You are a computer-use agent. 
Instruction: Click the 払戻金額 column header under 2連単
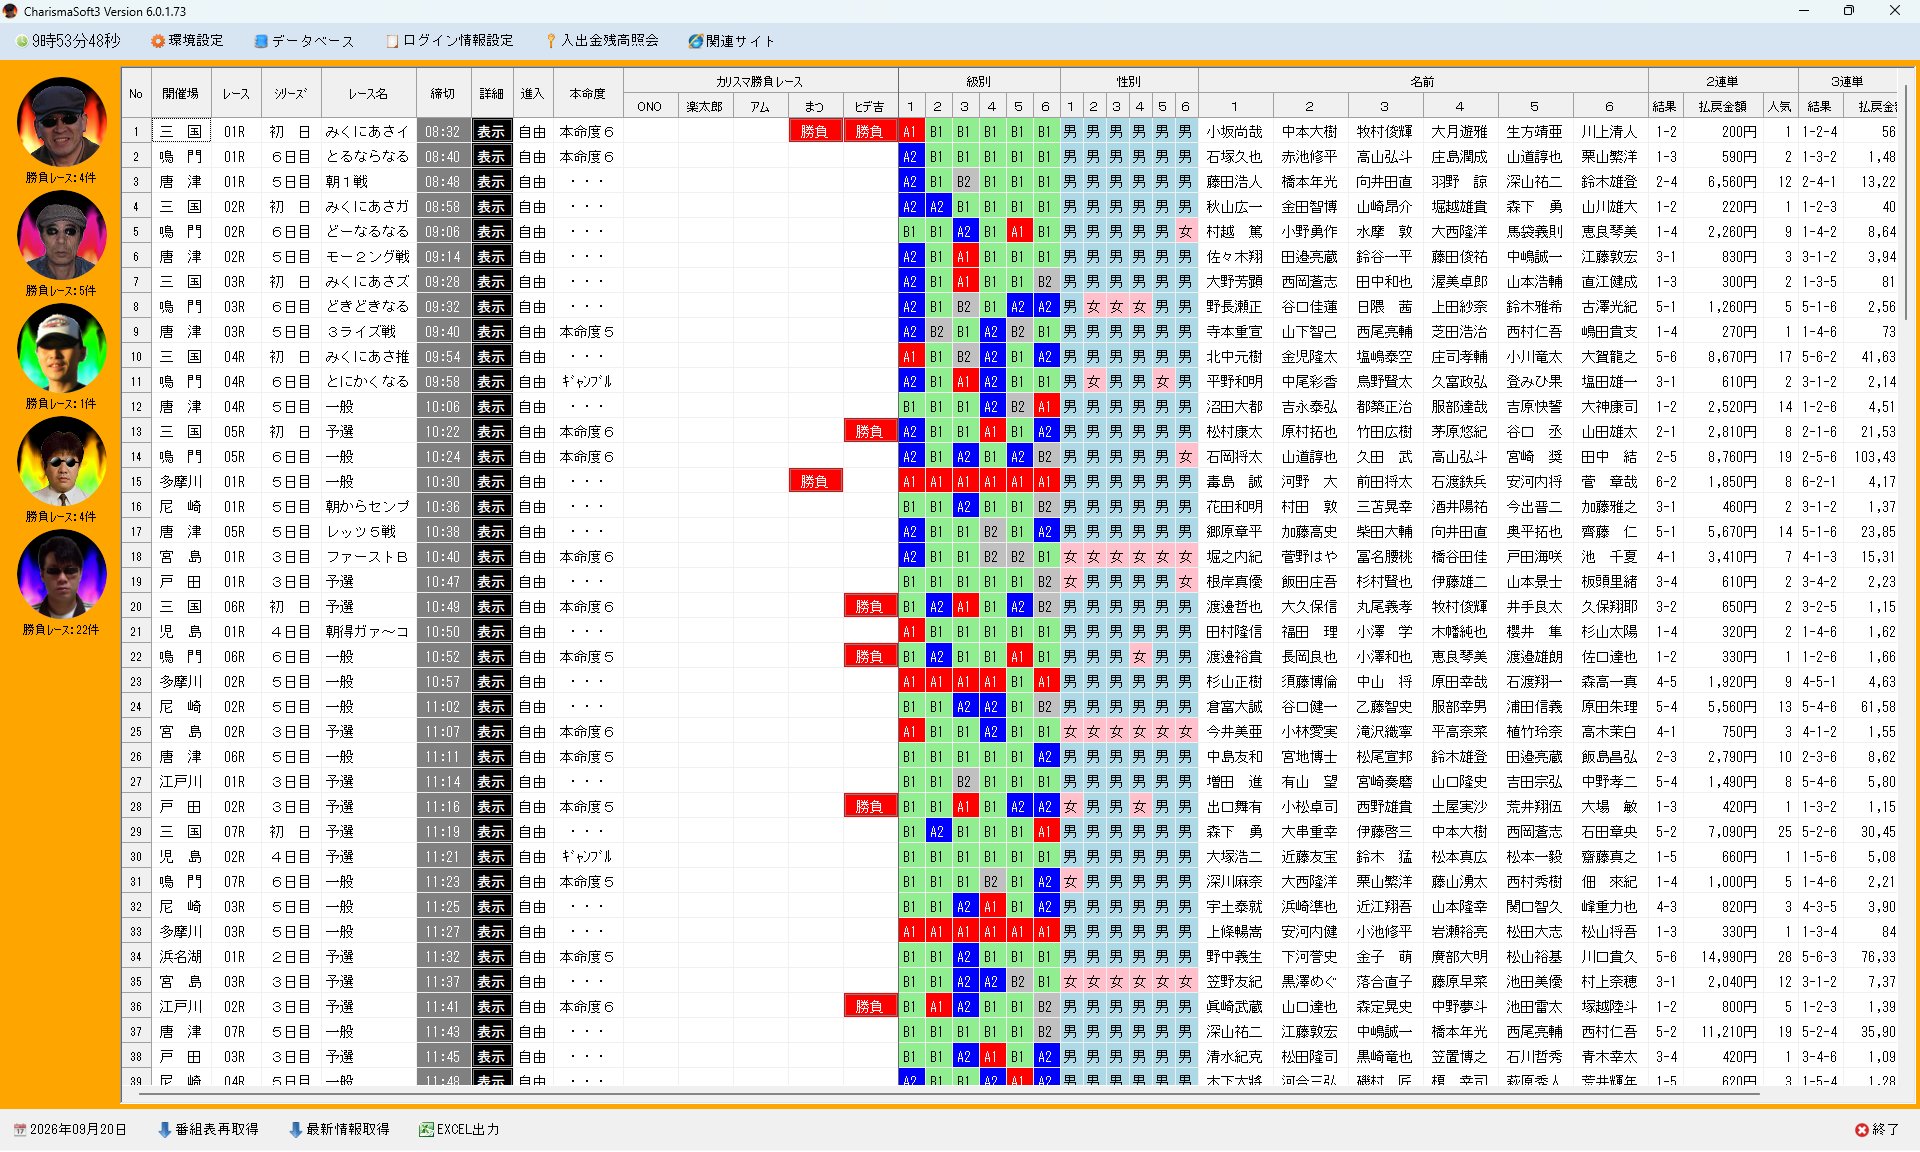[1722, 106]
